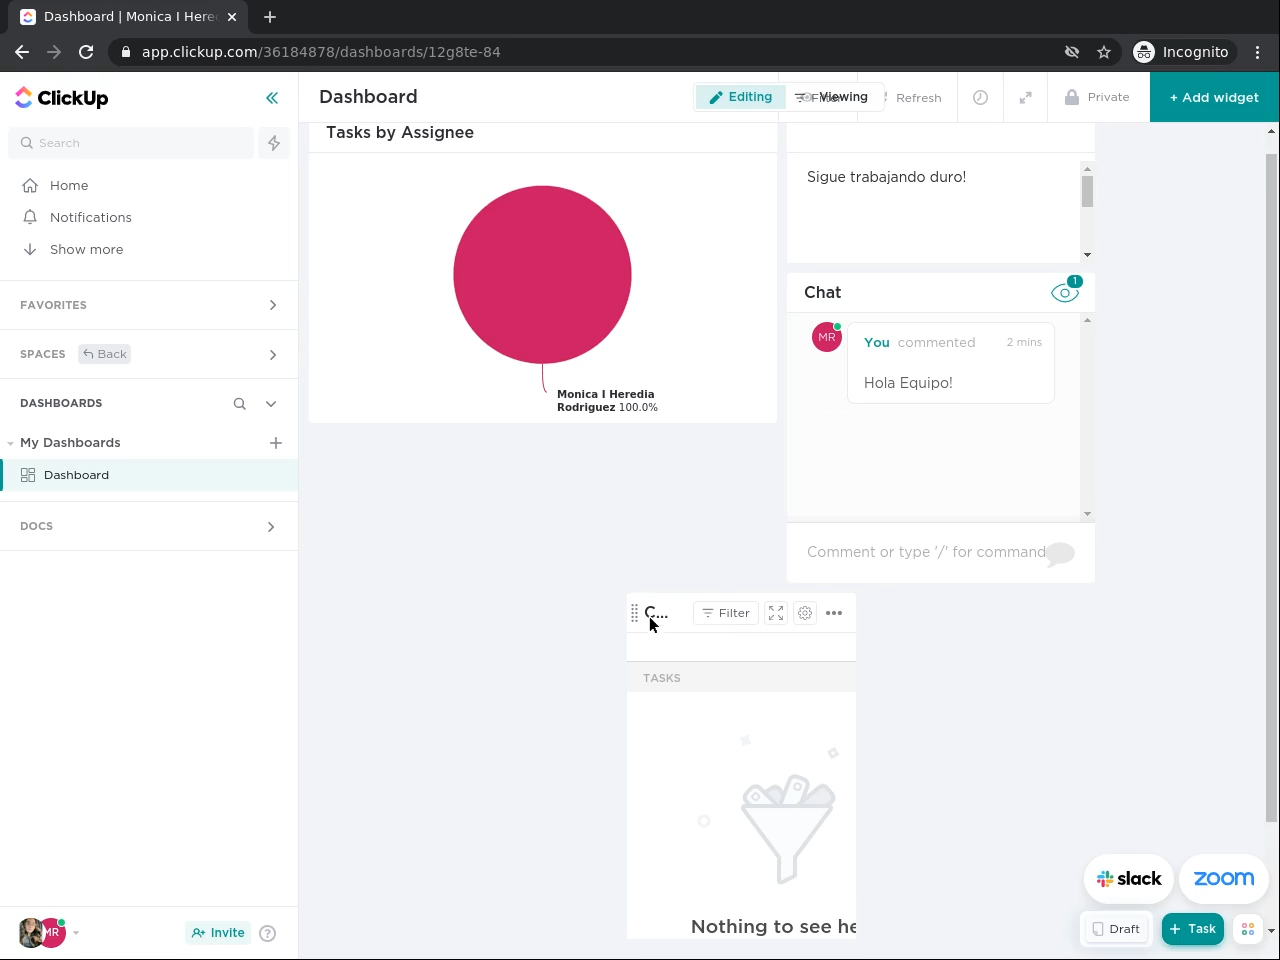Click Show more in sidebar
The width and height of the screenshot is (1280, 960).
click(87, 249)
